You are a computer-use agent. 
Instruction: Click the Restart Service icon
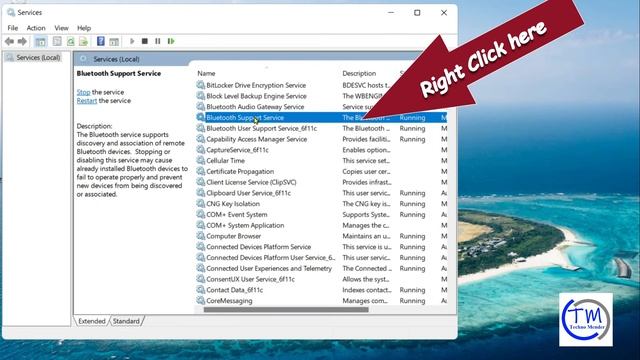(x=171, y=41)
